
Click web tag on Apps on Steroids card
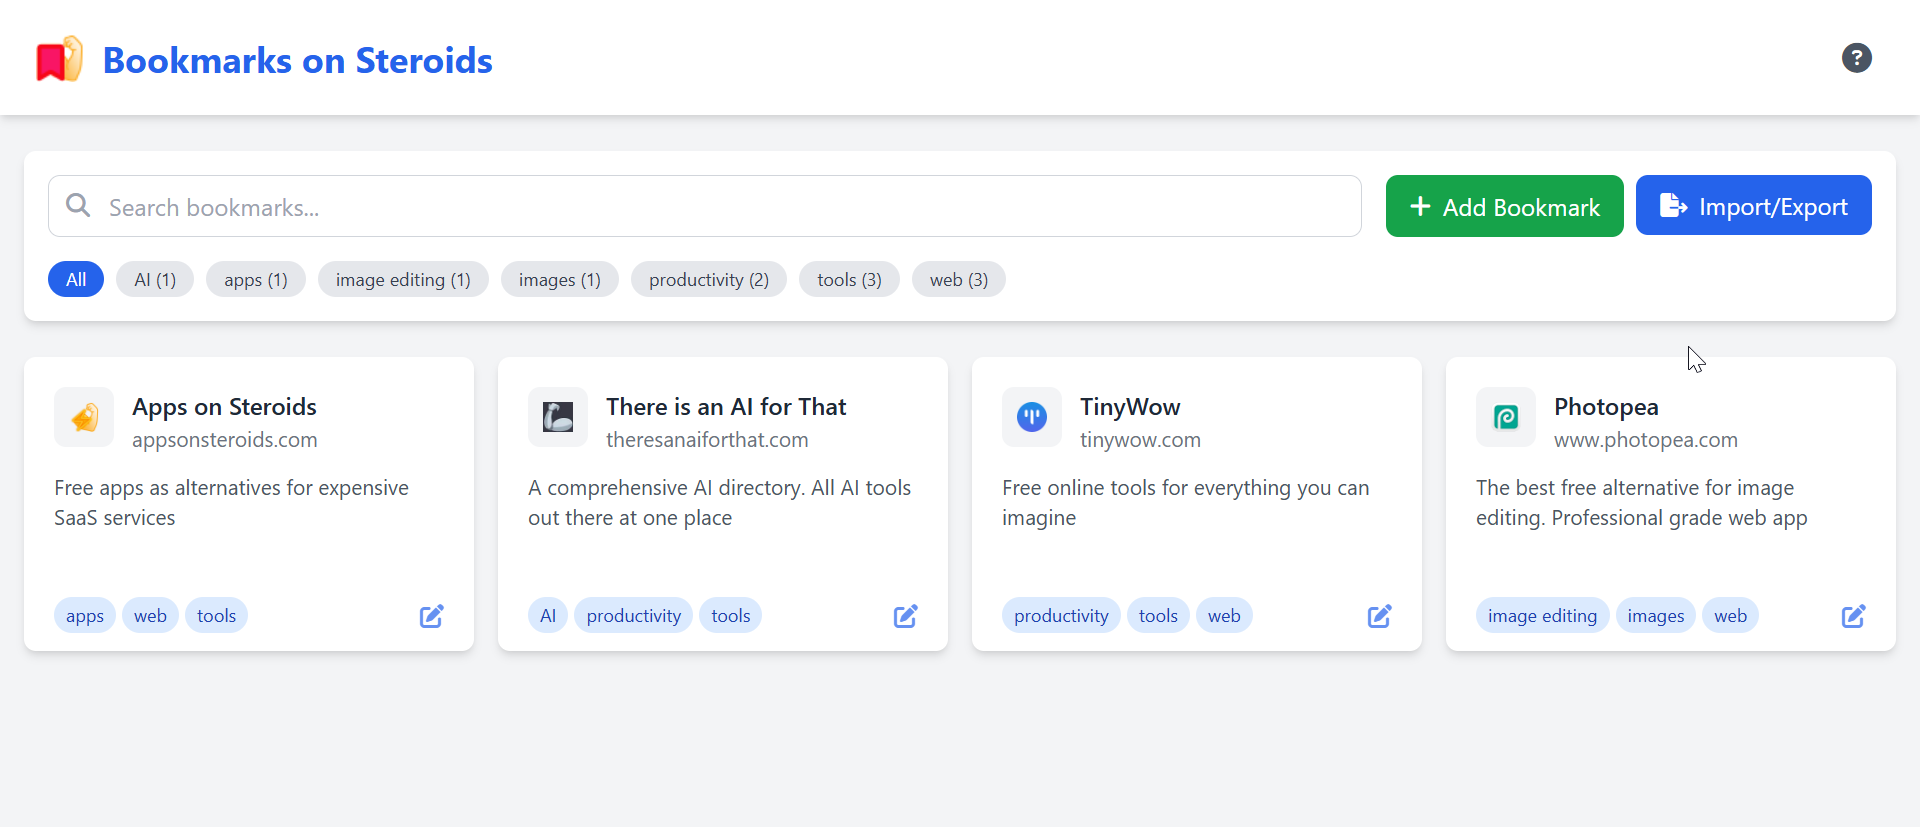(150, 616)
